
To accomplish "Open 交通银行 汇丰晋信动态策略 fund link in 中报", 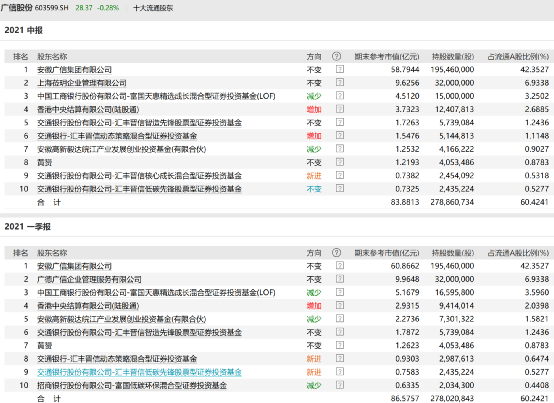I will point(117,136).
